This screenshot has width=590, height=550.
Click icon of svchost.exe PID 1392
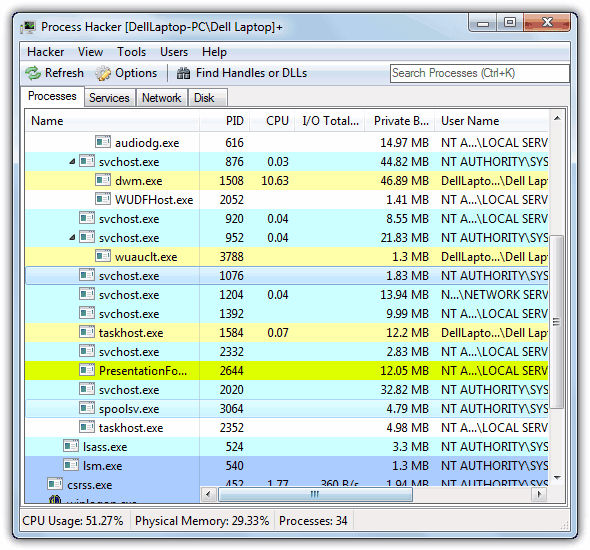pyautogui.click(x=87, y=313)
